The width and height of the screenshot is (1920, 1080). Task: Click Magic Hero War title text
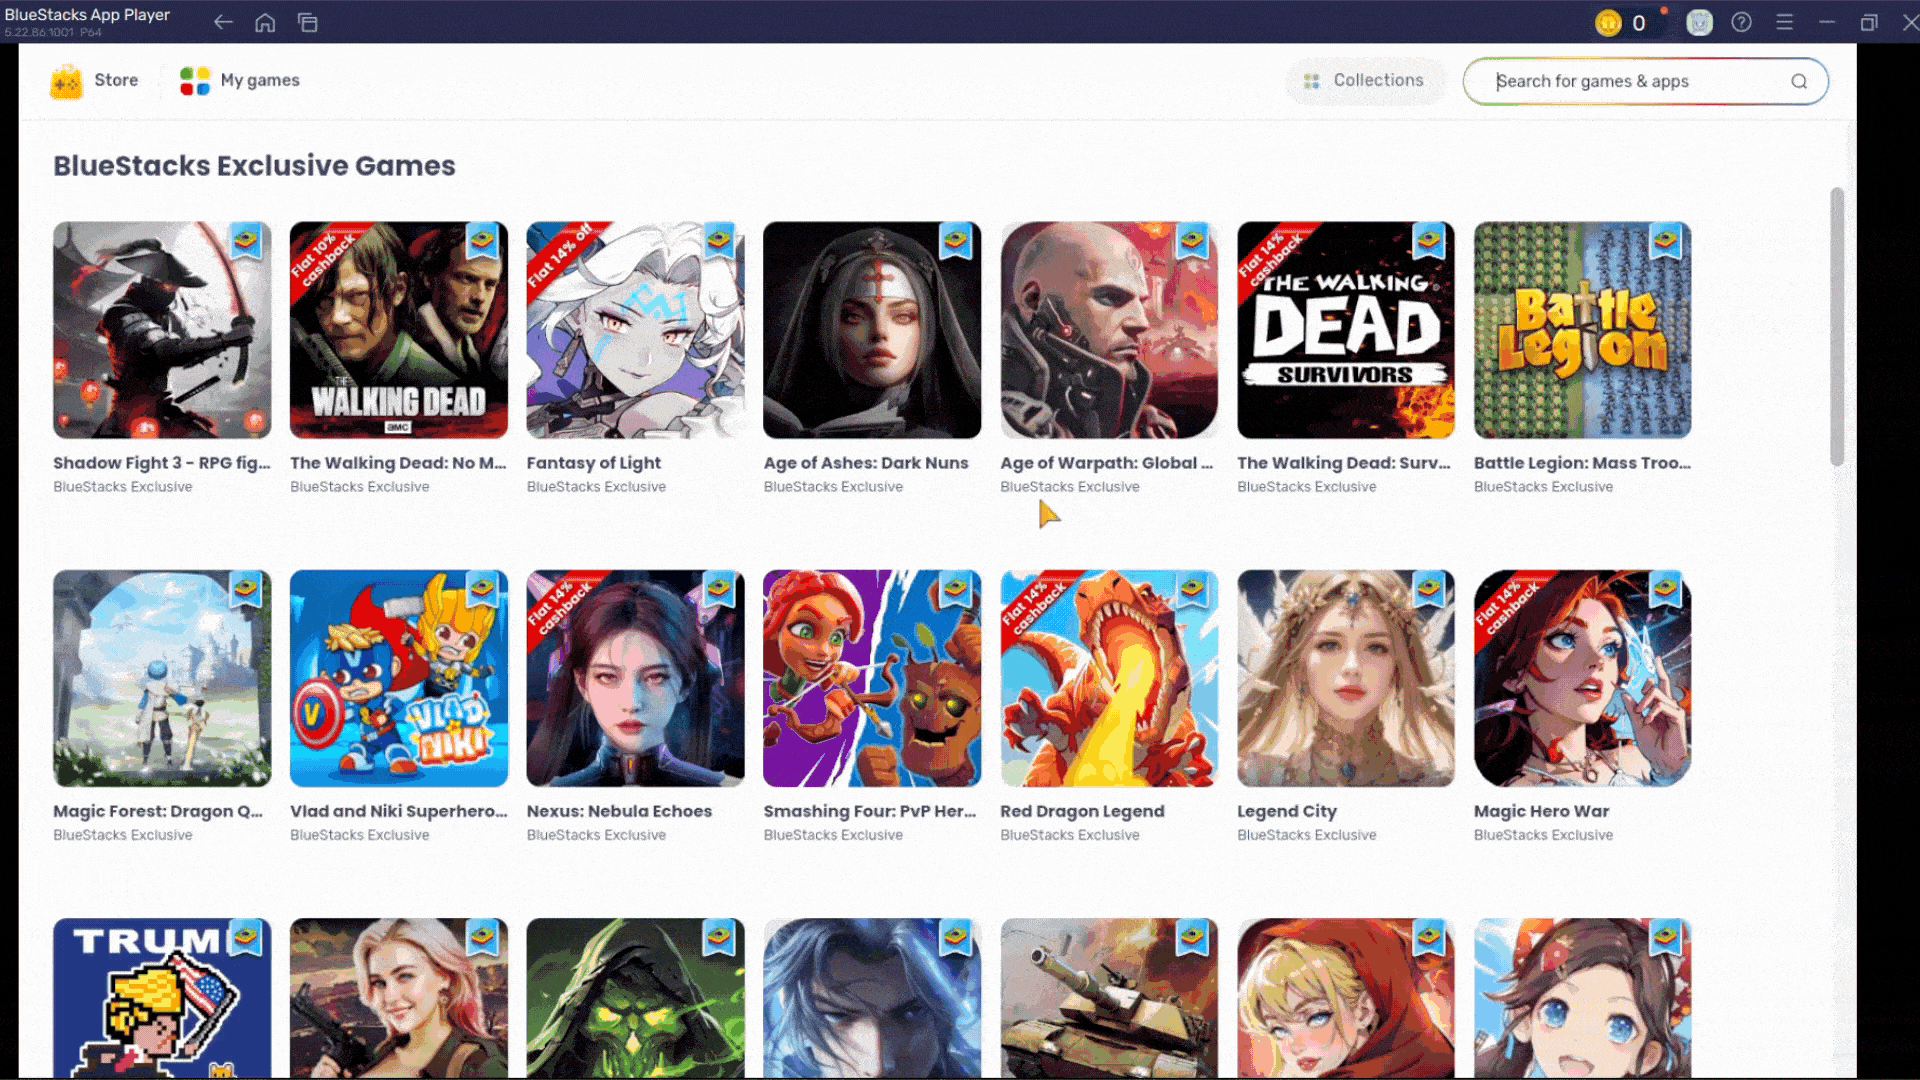click(x=1541, y=811)
